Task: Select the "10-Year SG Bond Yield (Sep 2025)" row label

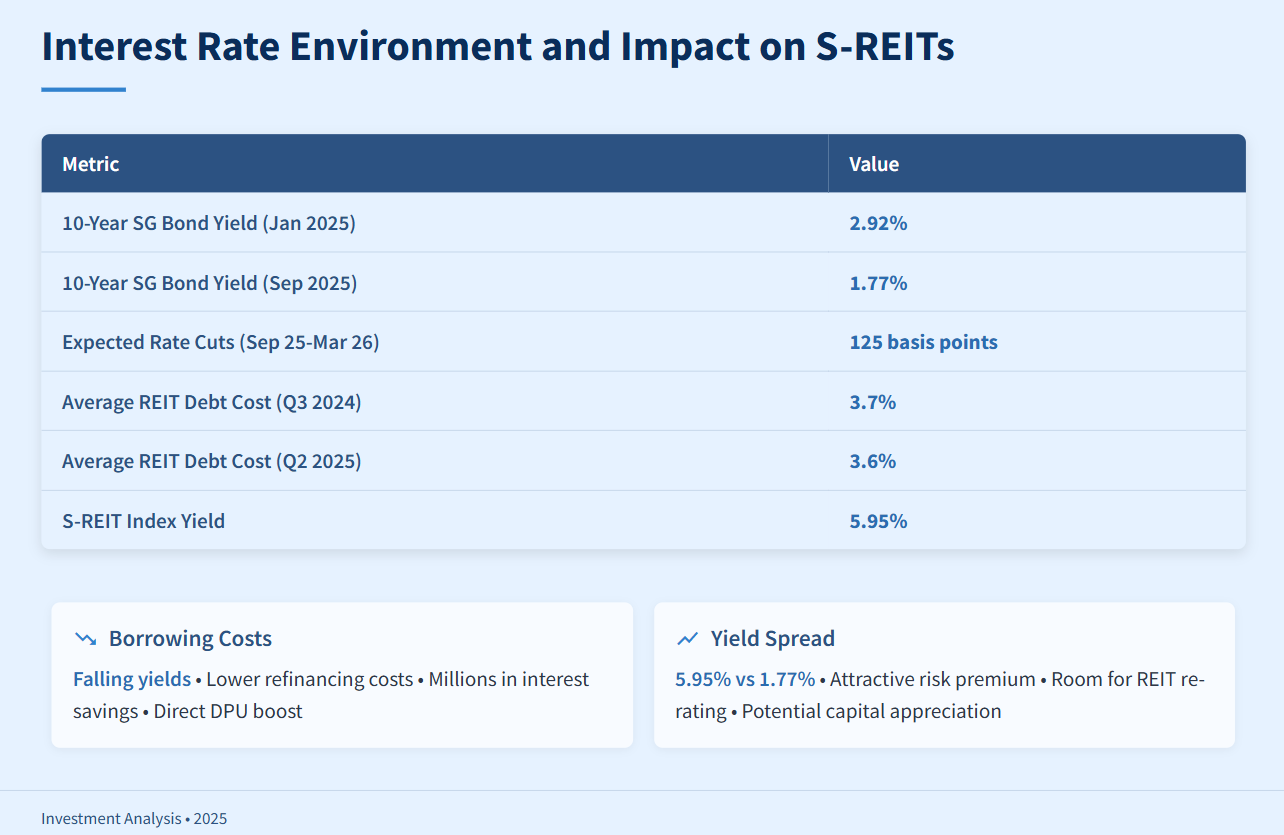Action: (209, 283)
